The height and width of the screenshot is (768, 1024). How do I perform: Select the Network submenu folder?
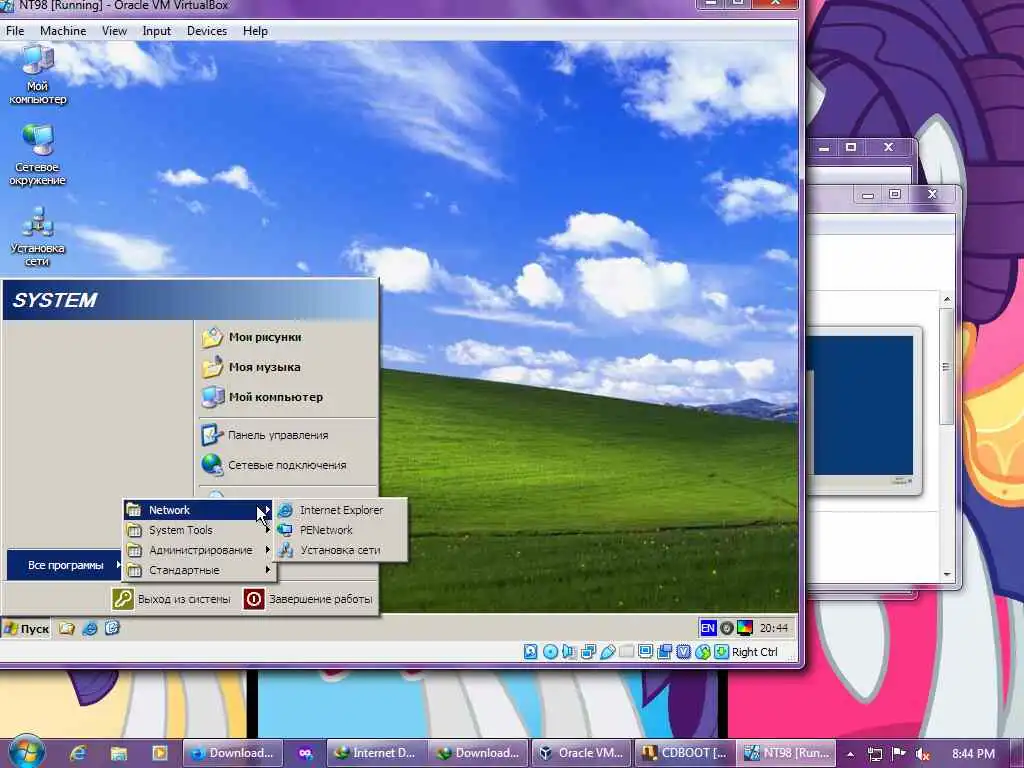pyautogui.click(x=198, y=510)
